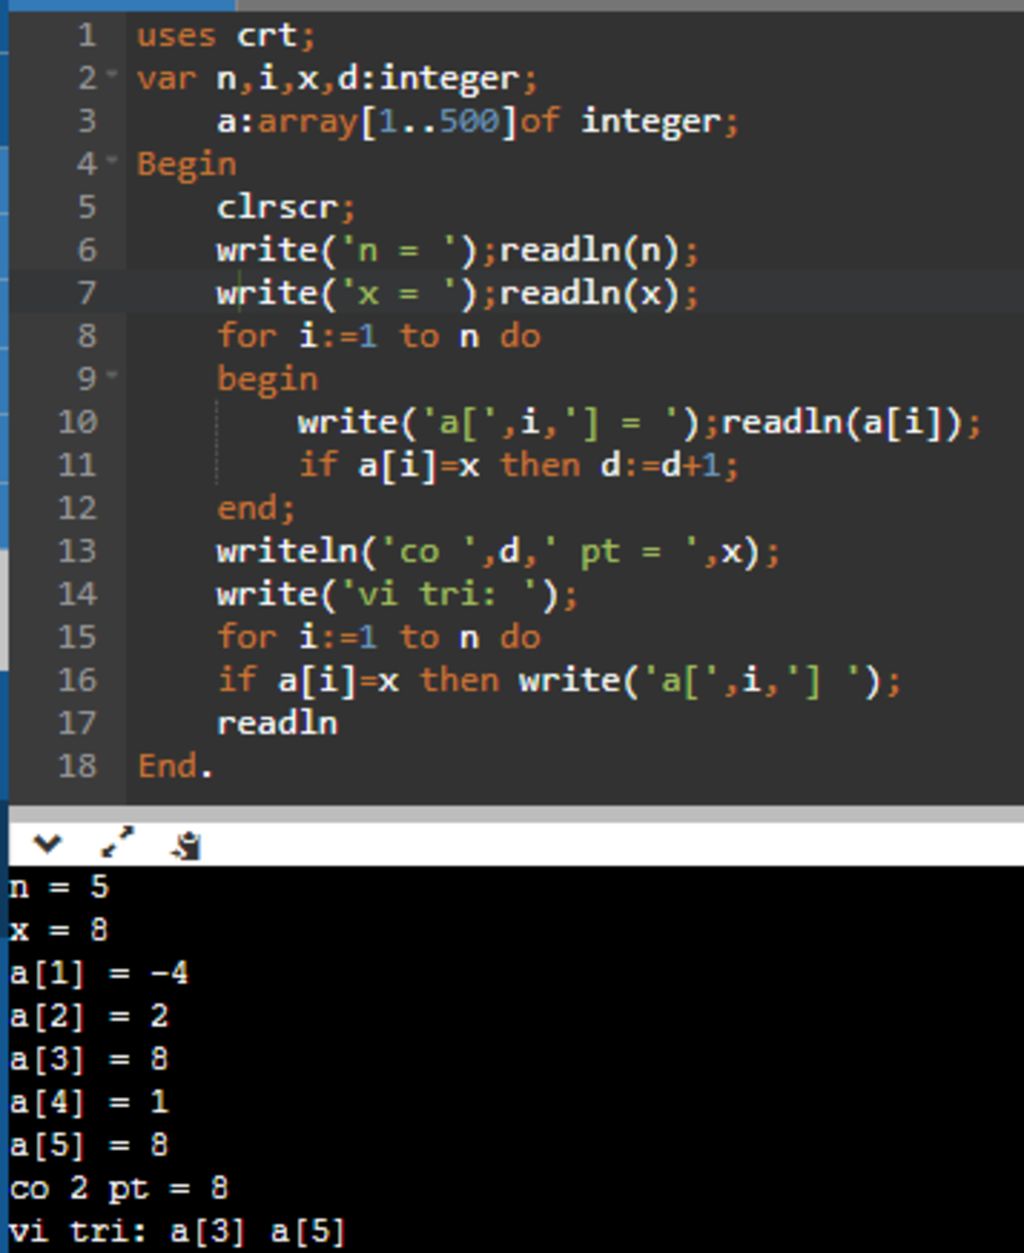
Task: Click the 'readln' on line 17
Action: click(277, 723)
